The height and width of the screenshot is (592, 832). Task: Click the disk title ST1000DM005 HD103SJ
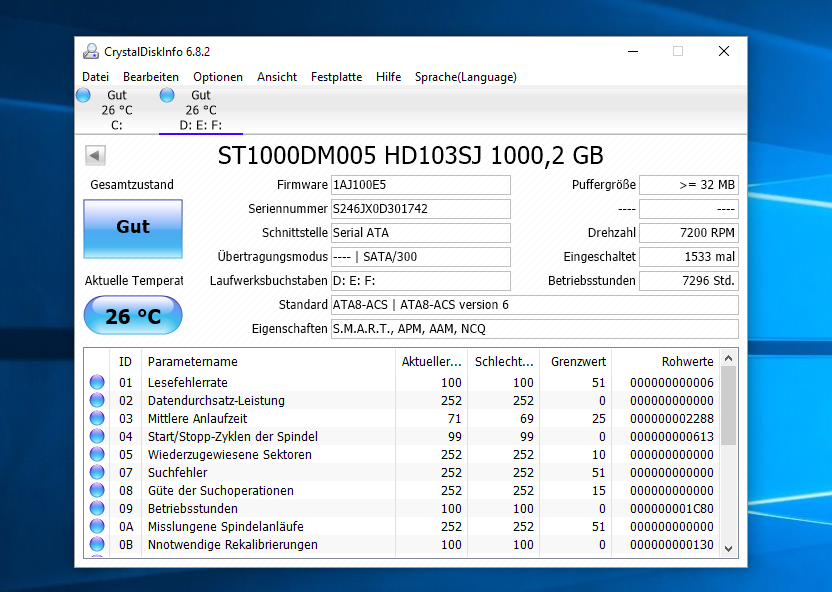(x=410, y=155)
